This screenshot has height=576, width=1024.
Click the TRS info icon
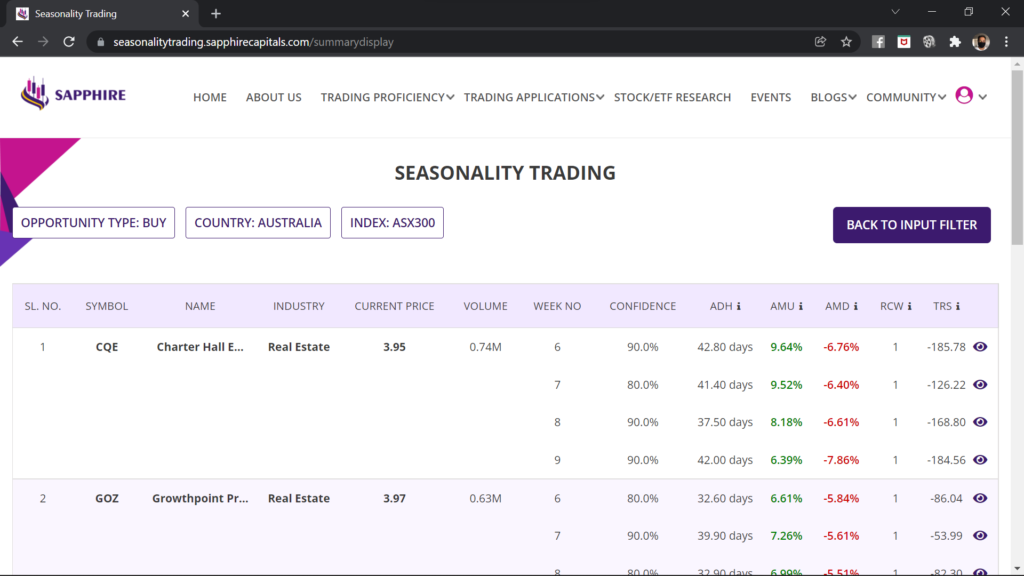click(958, 307)
